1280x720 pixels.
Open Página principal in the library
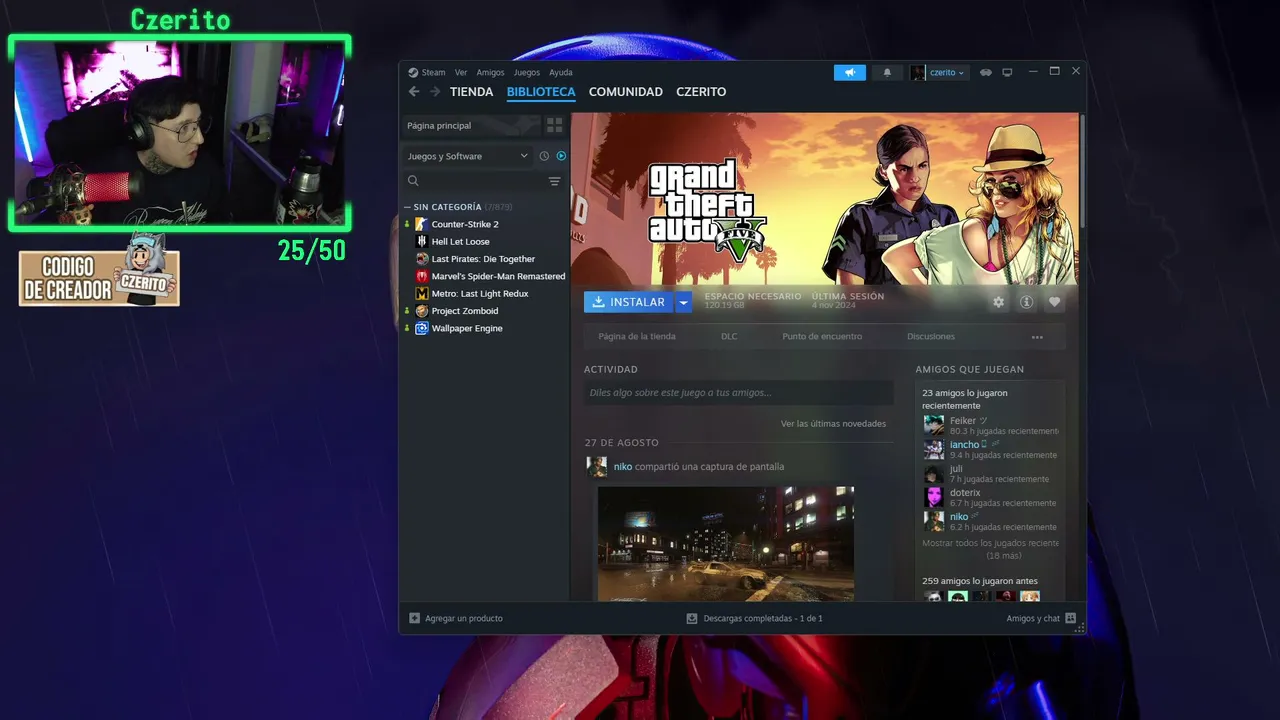471,125
